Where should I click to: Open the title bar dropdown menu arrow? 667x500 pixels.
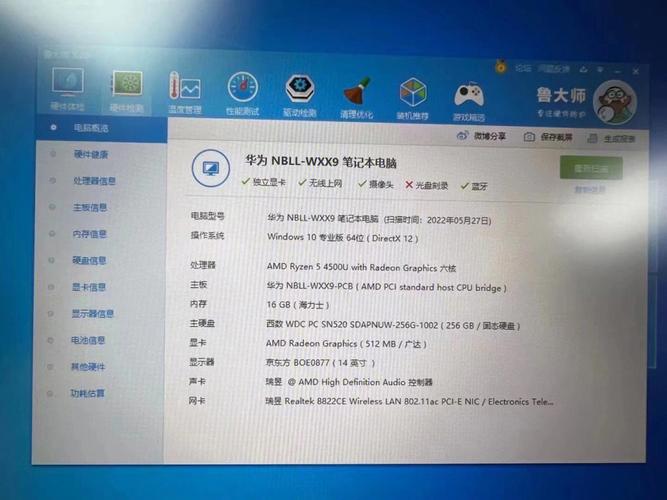click(600, 69)
